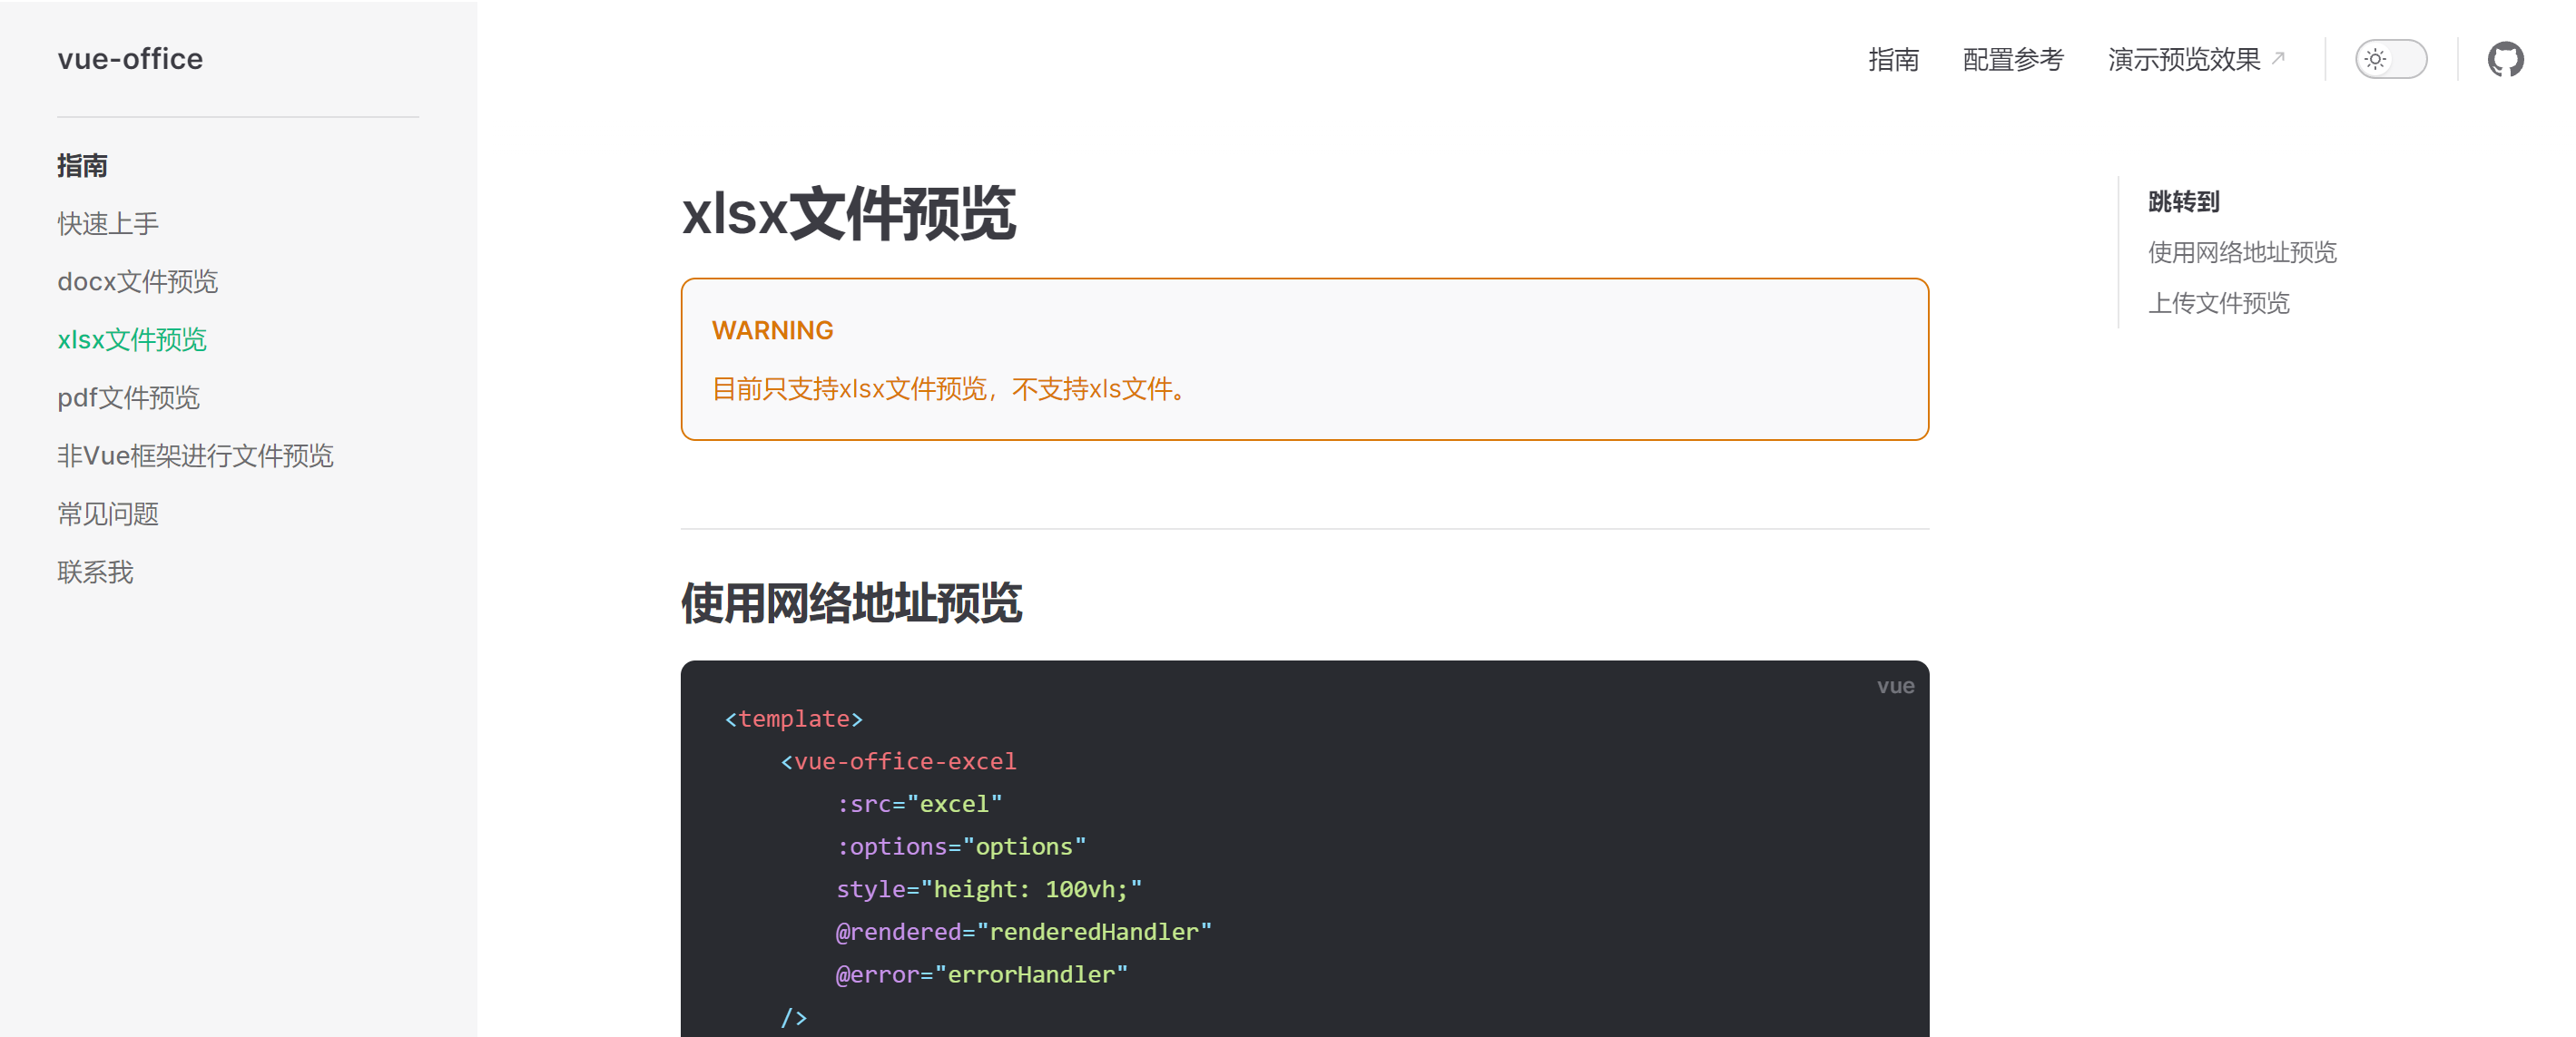Image resolution: width=2576 pixels, height=1037 pixels.
Task: Go to vue-office home title
Action: click(x=130, y=59)
